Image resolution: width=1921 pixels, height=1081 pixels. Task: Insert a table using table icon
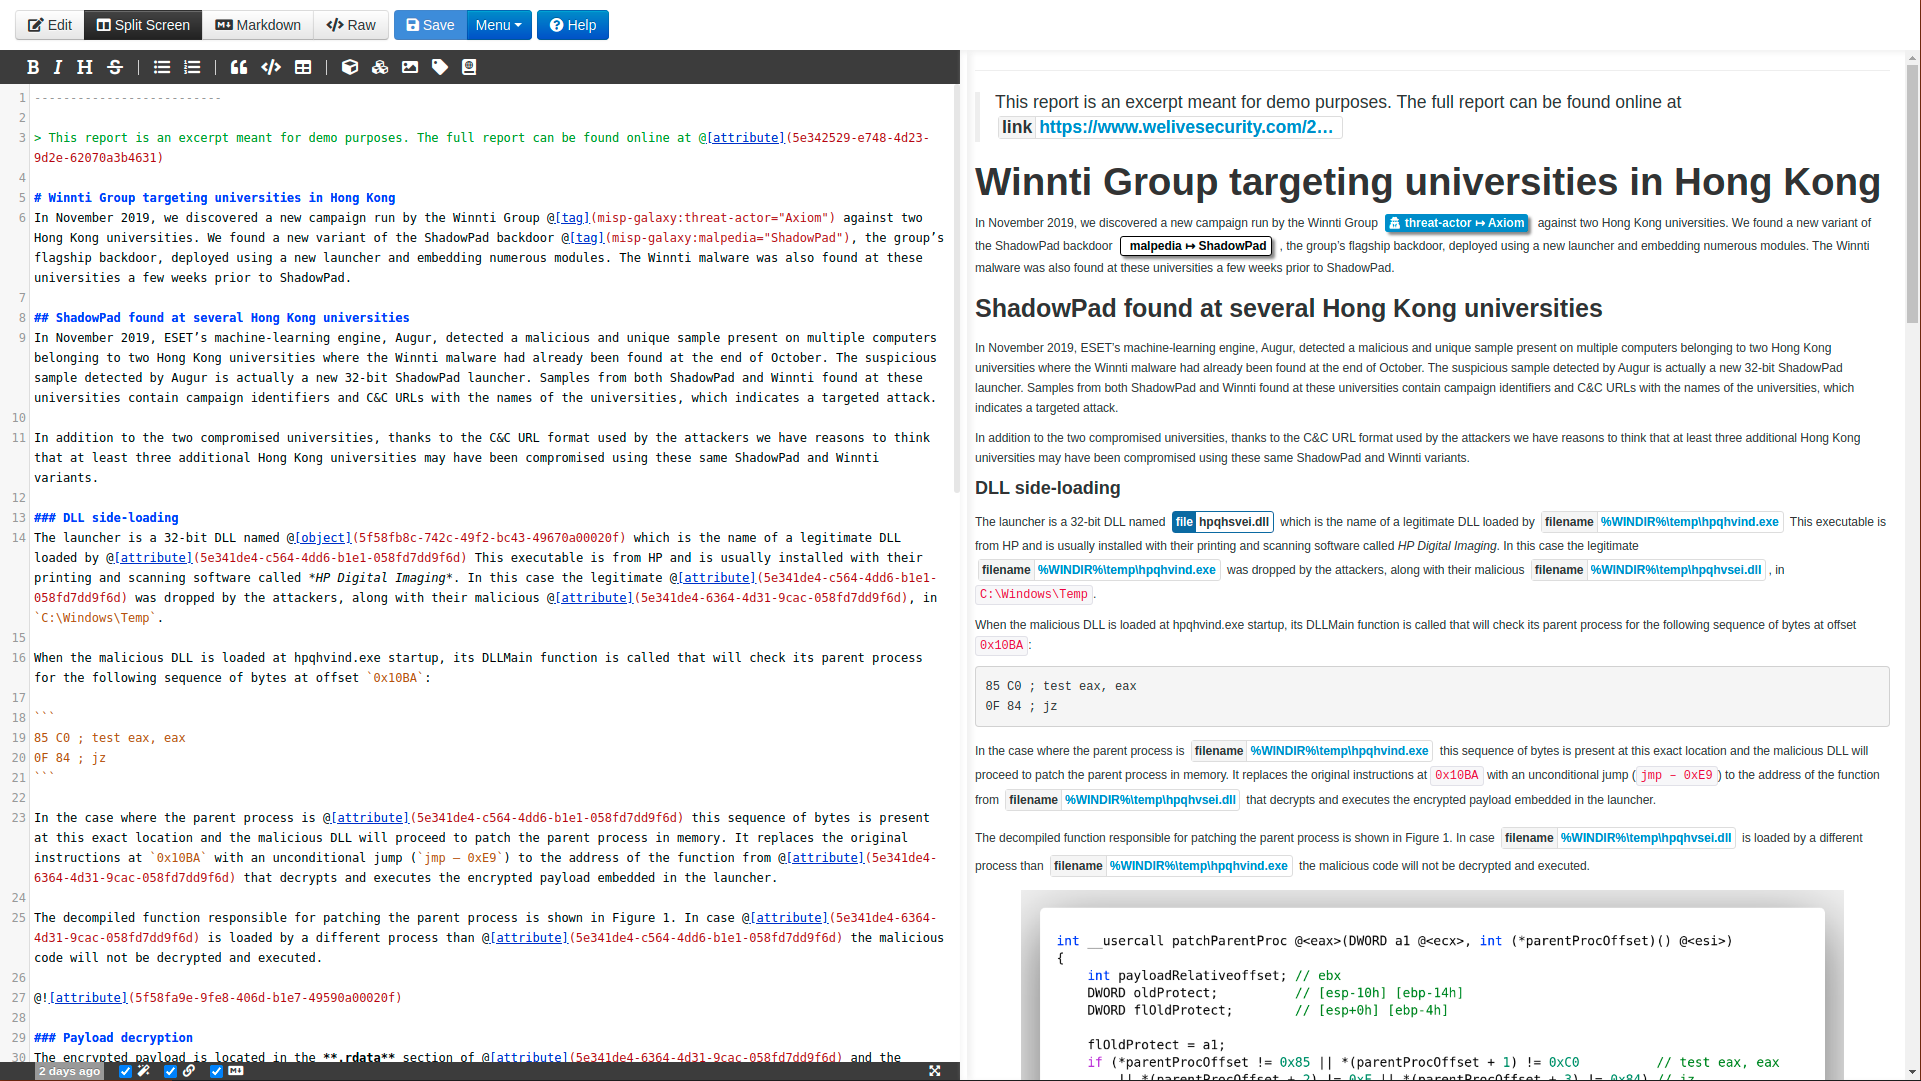[303, 67]
